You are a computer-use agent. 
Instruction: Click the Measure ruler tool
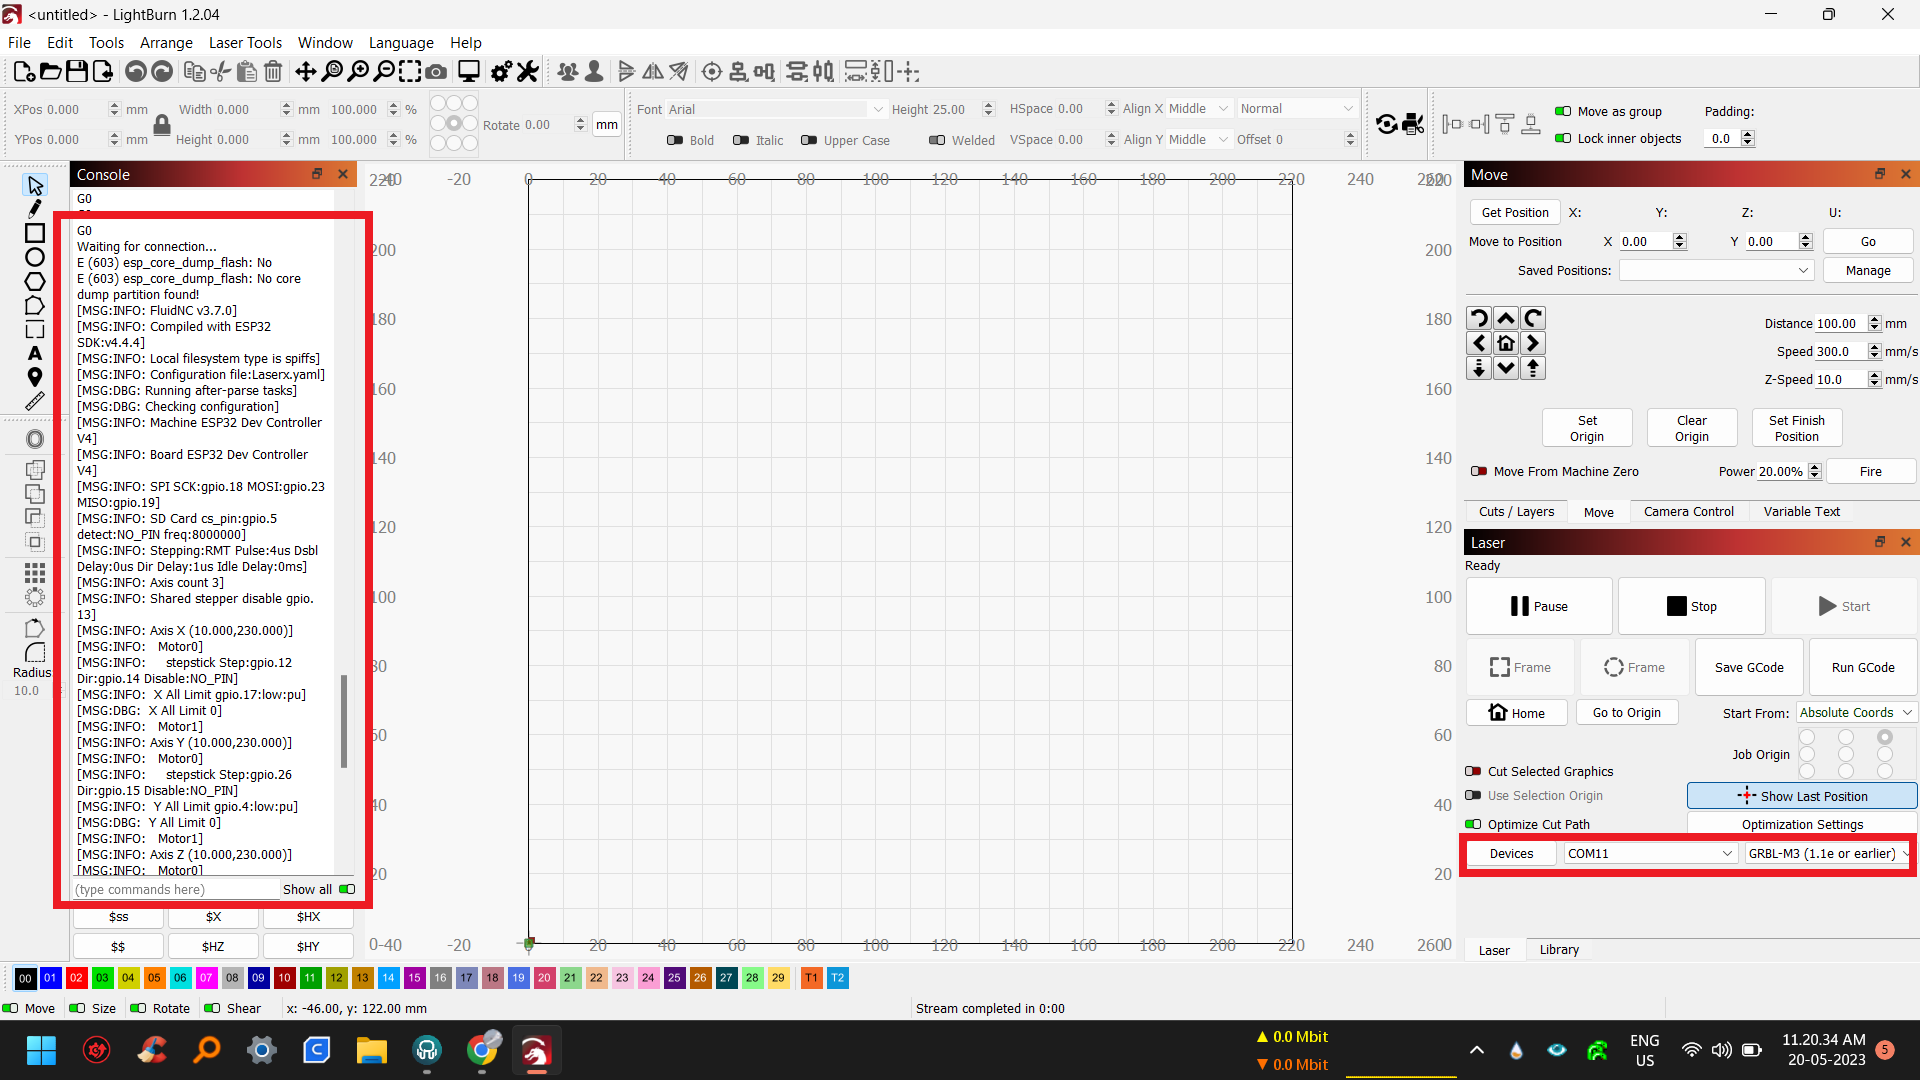34,402
